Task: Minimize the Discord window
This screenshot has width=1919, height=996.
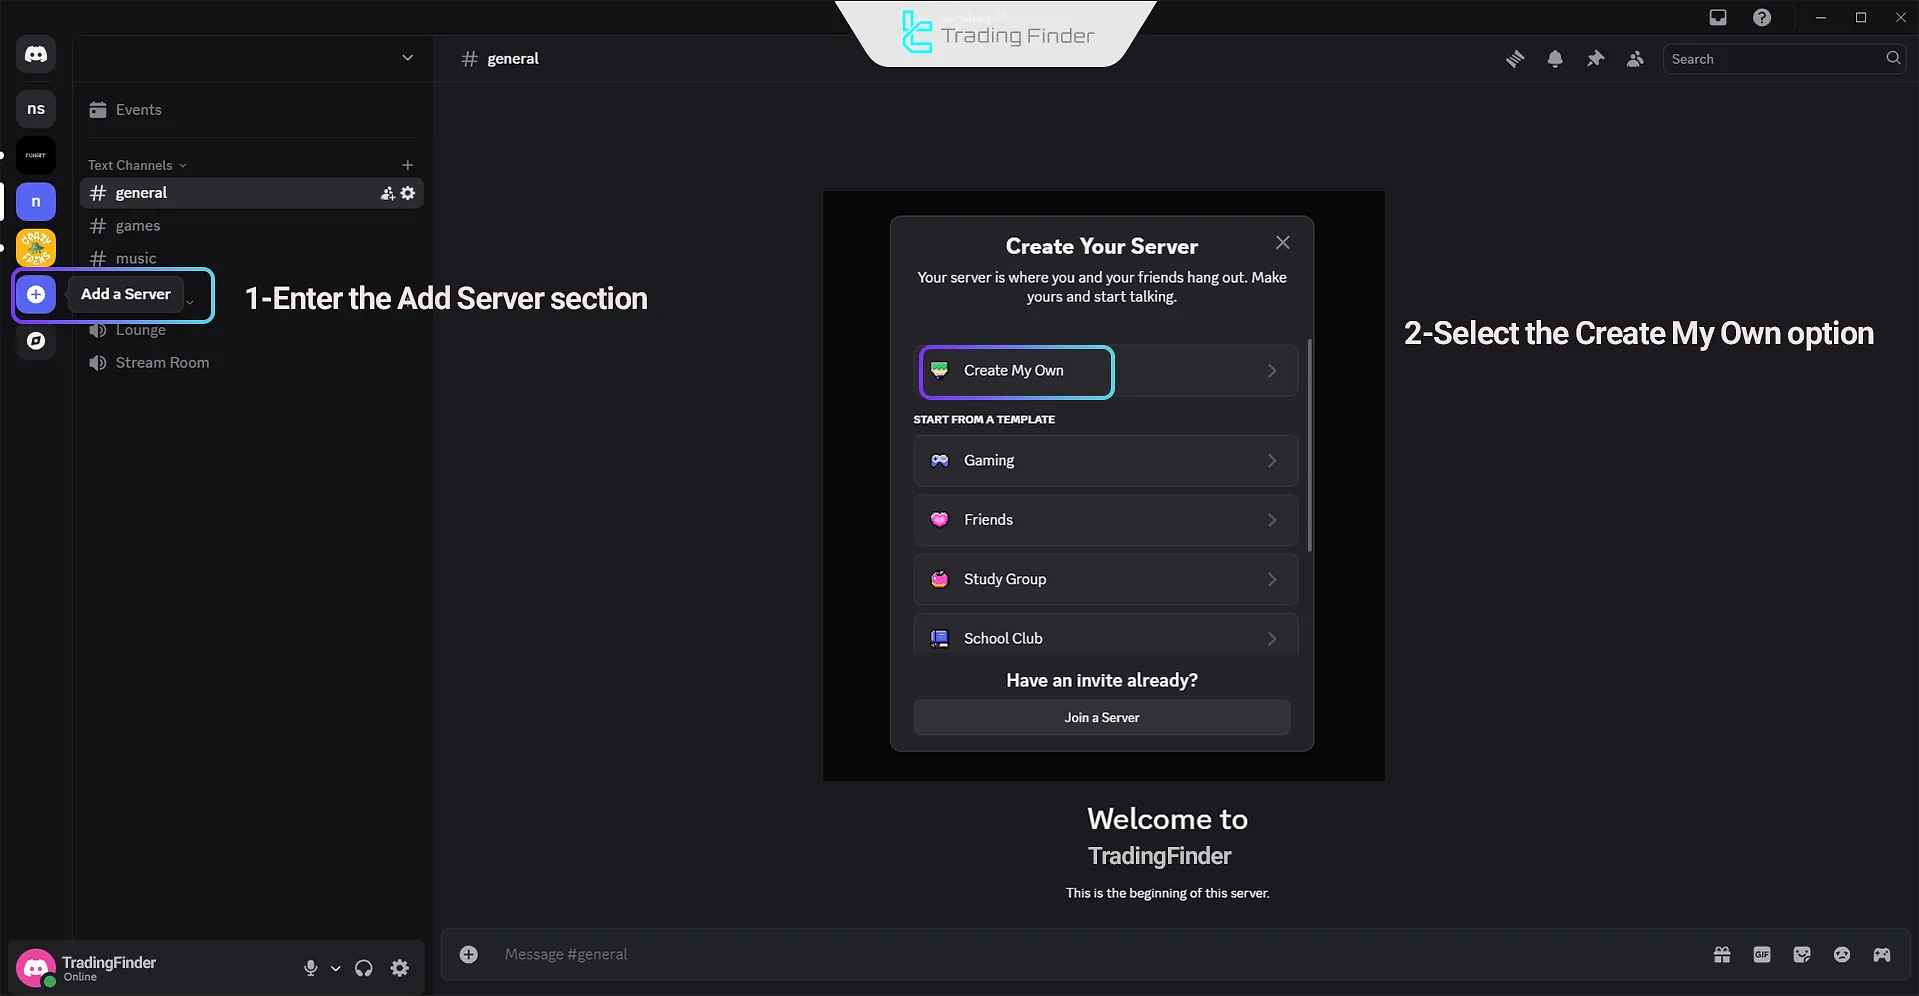Action: [1821, 17]
